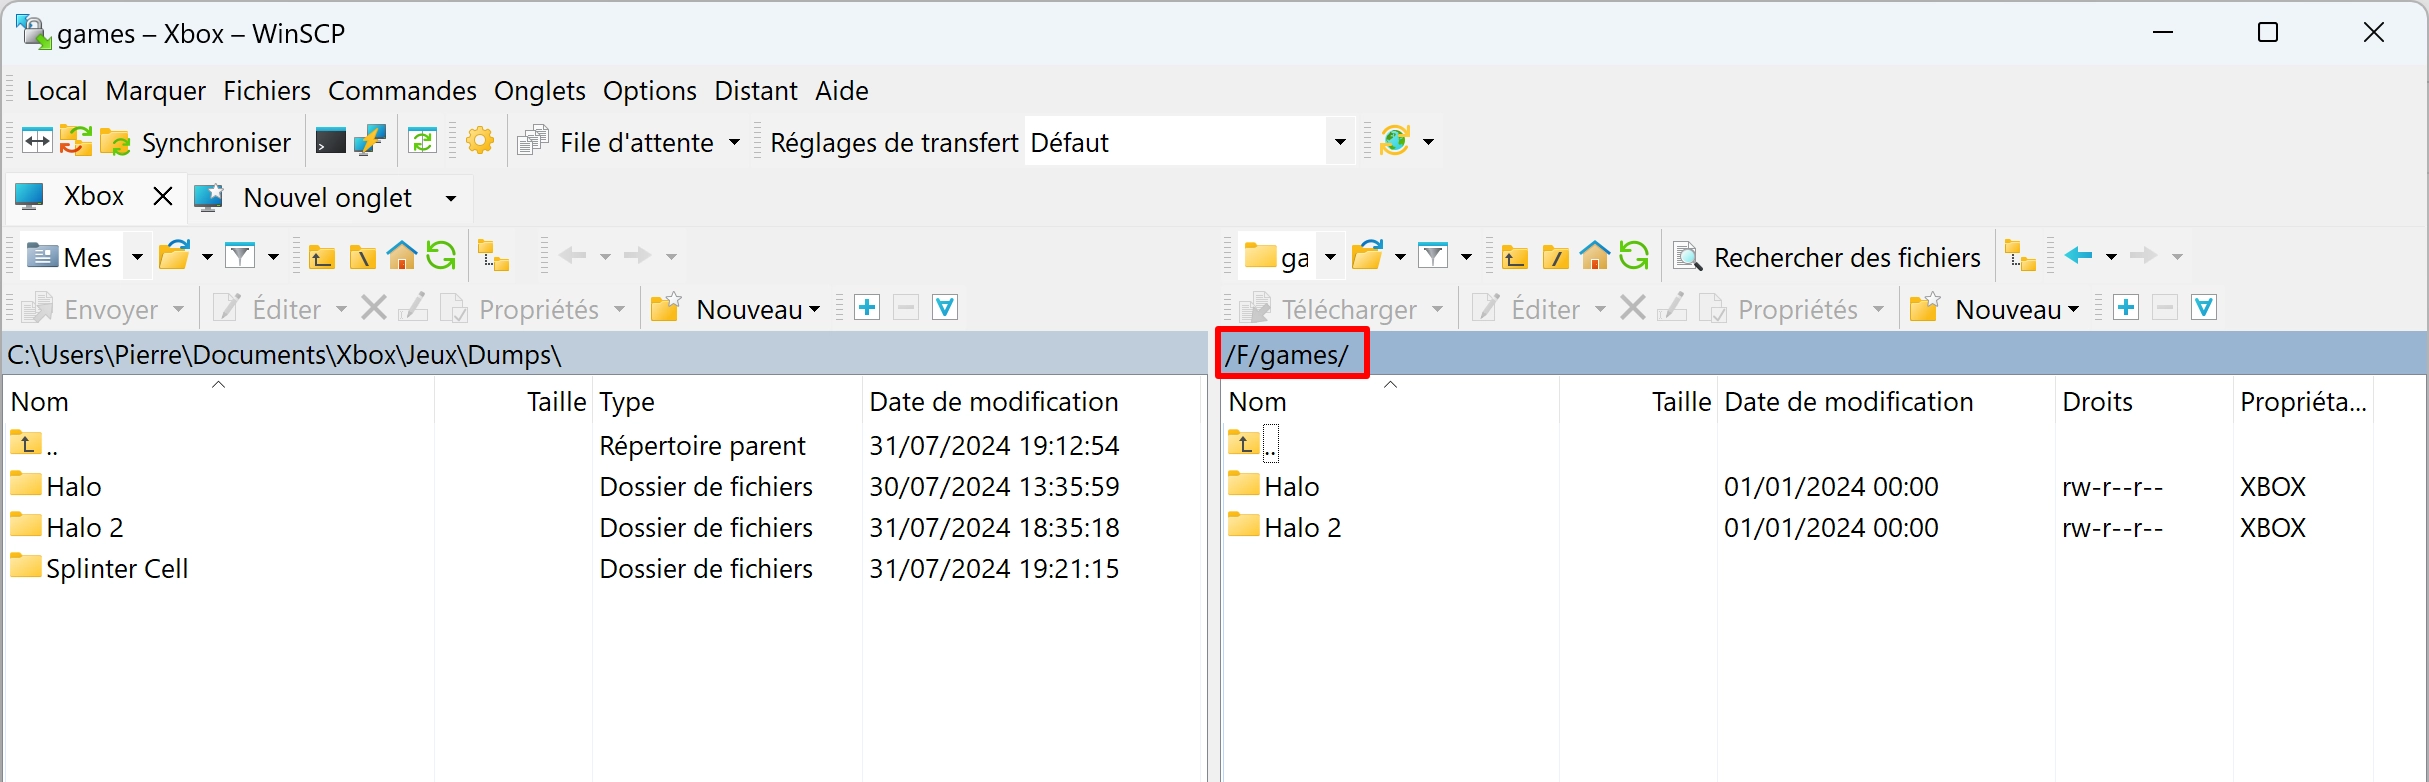The height and width of the screenshot is (782, 2429).
Task: Go to local home directory icon
Action: coord(402,257)
